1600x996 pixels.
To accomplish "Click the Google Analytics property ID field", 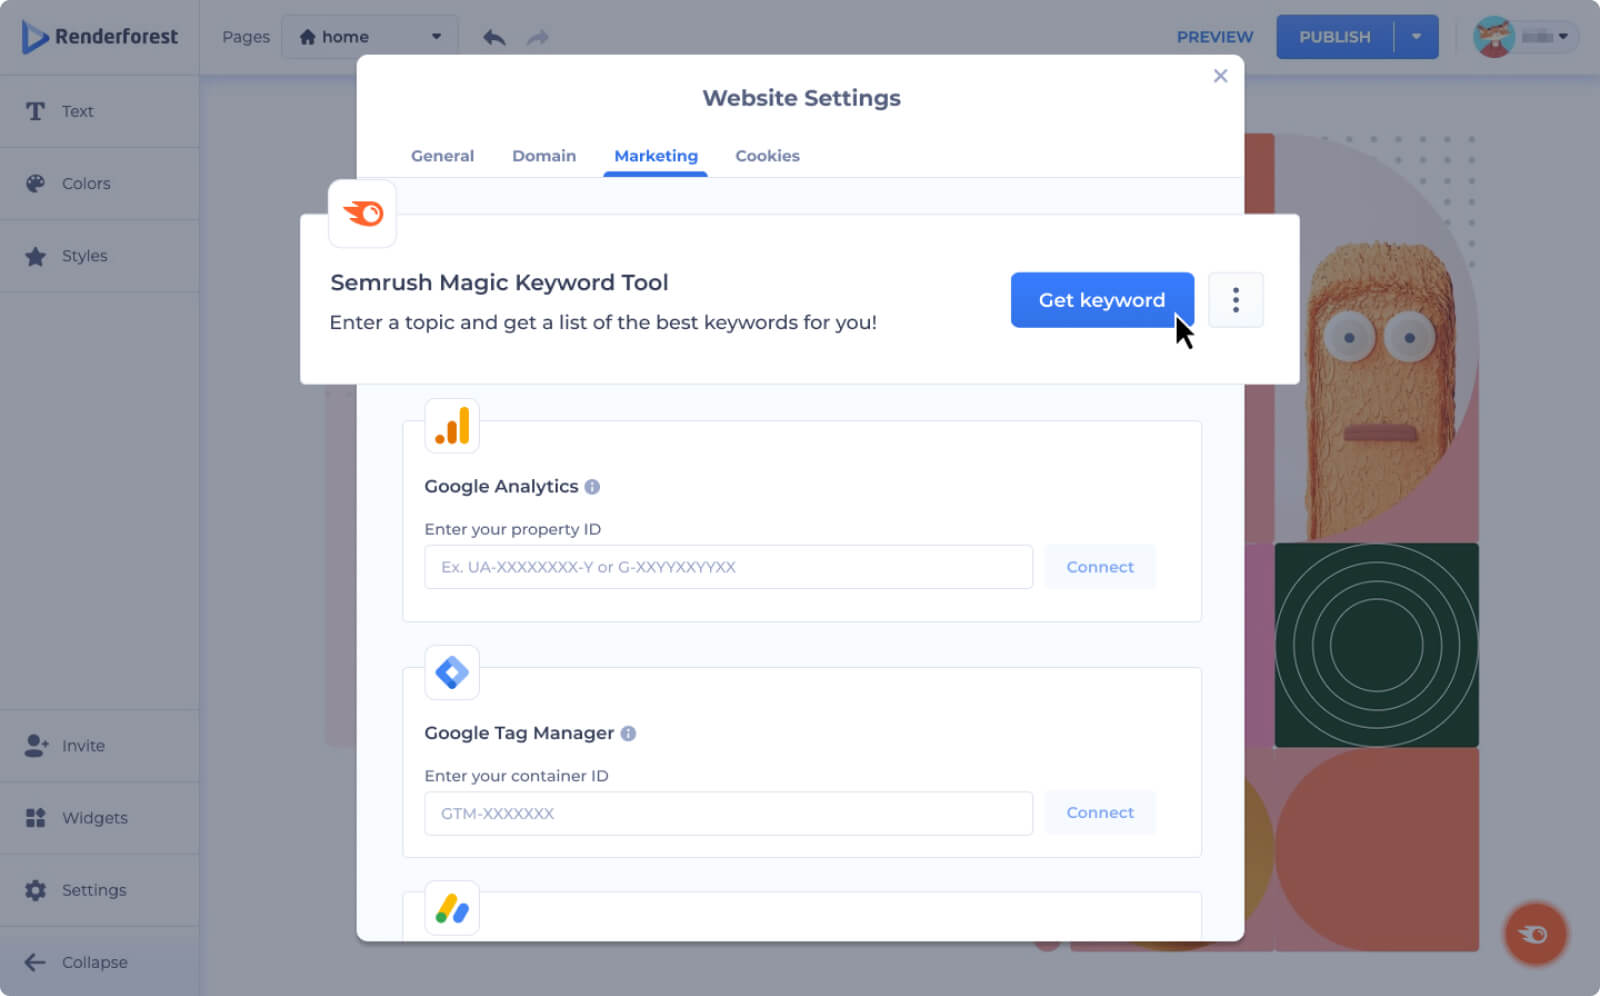I will click(728, 567).
